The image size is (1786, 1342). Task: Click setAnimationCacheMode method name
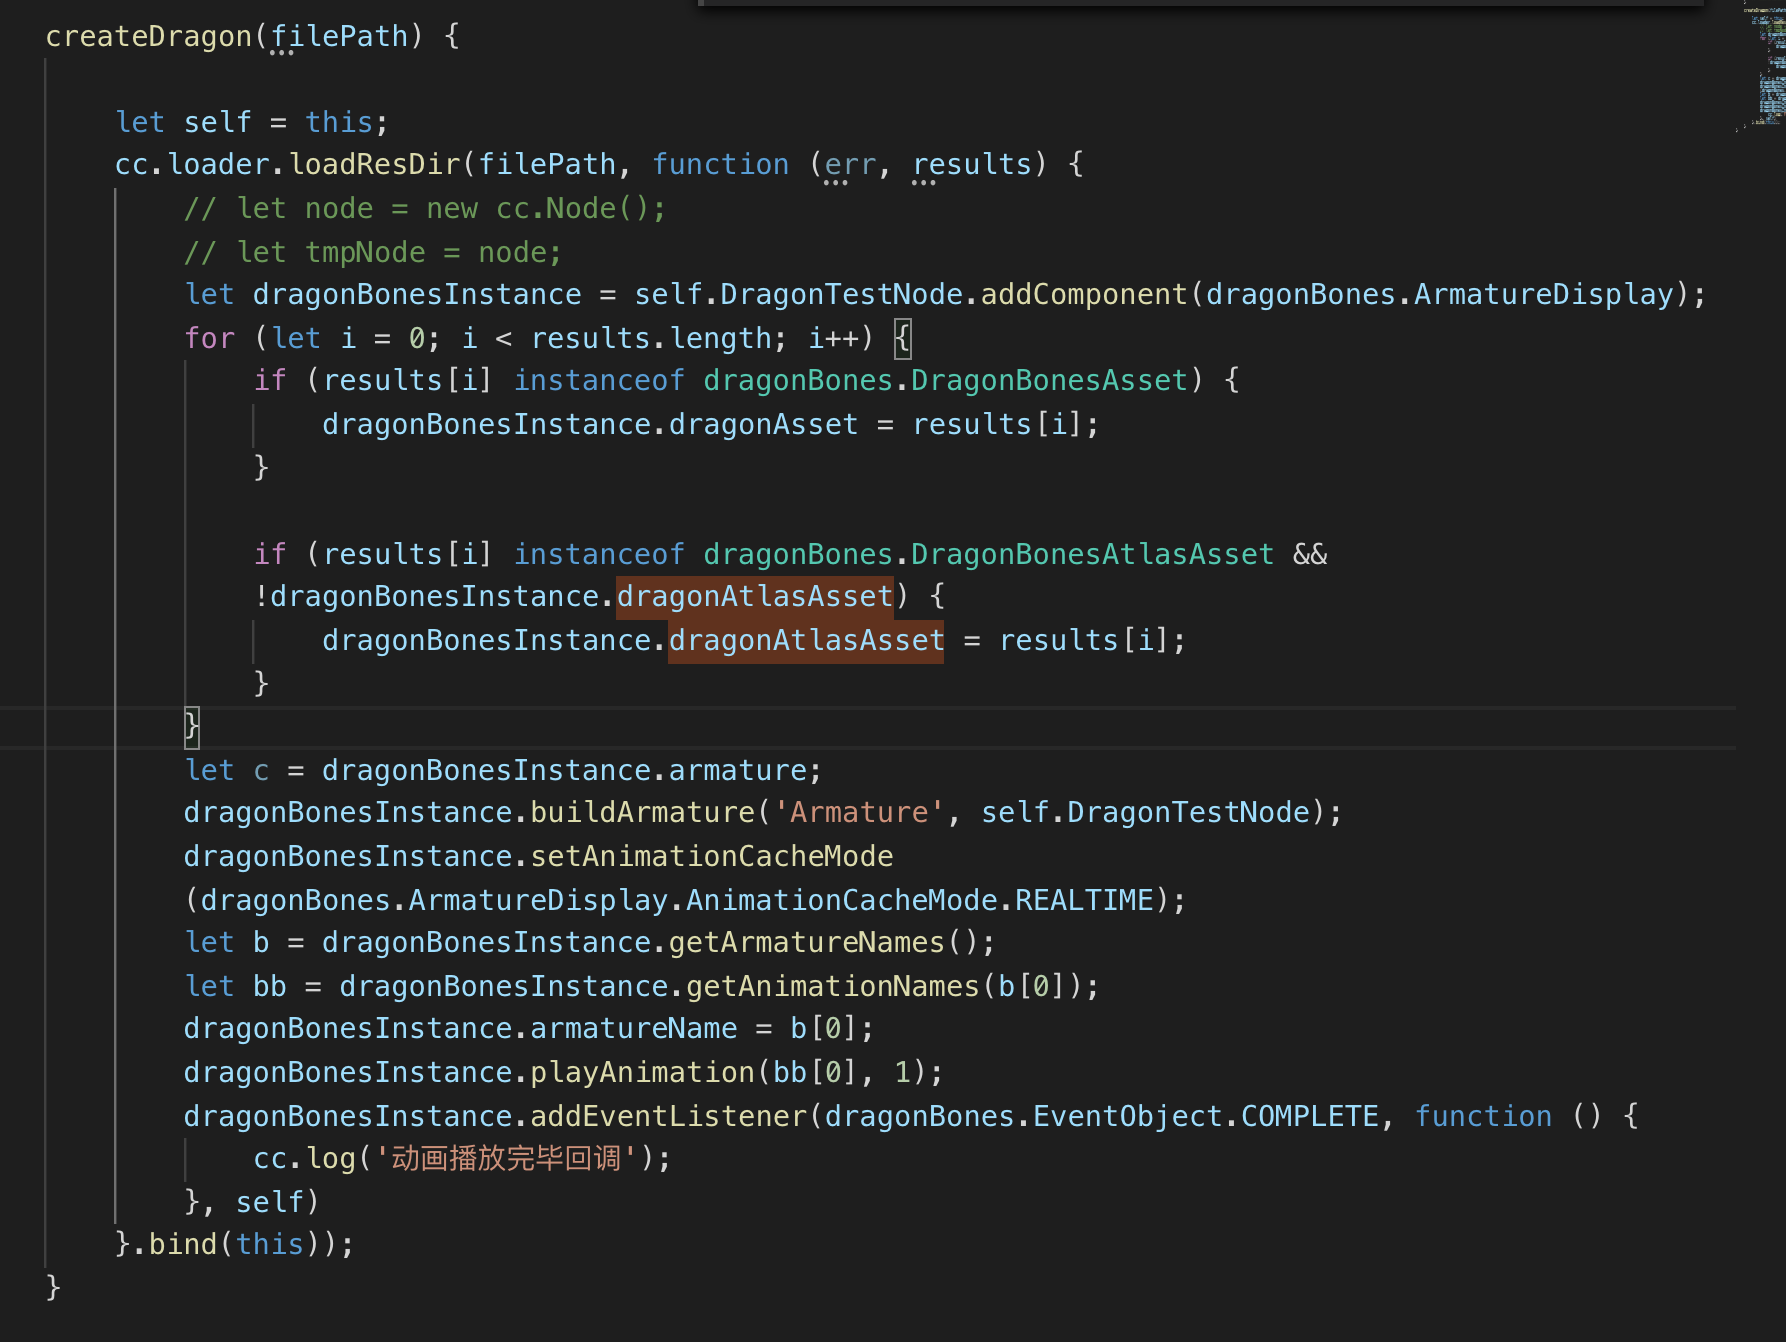click(712, 856)
